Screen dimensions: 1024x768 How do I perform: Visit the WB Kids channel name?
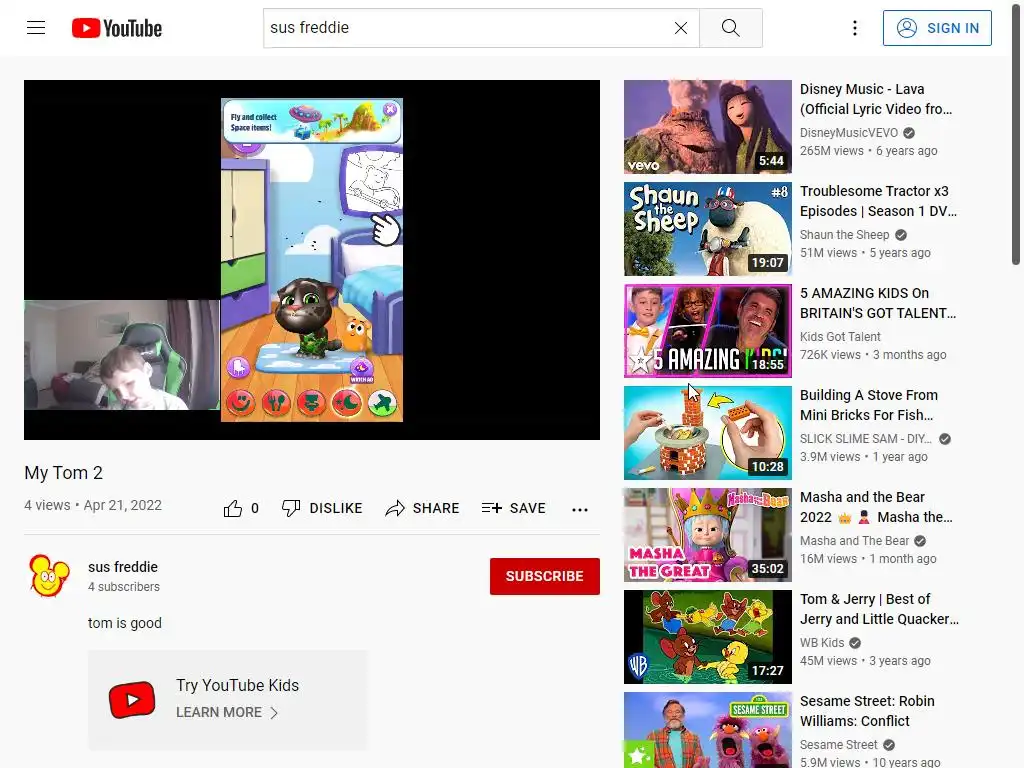[x=822, y=643]
